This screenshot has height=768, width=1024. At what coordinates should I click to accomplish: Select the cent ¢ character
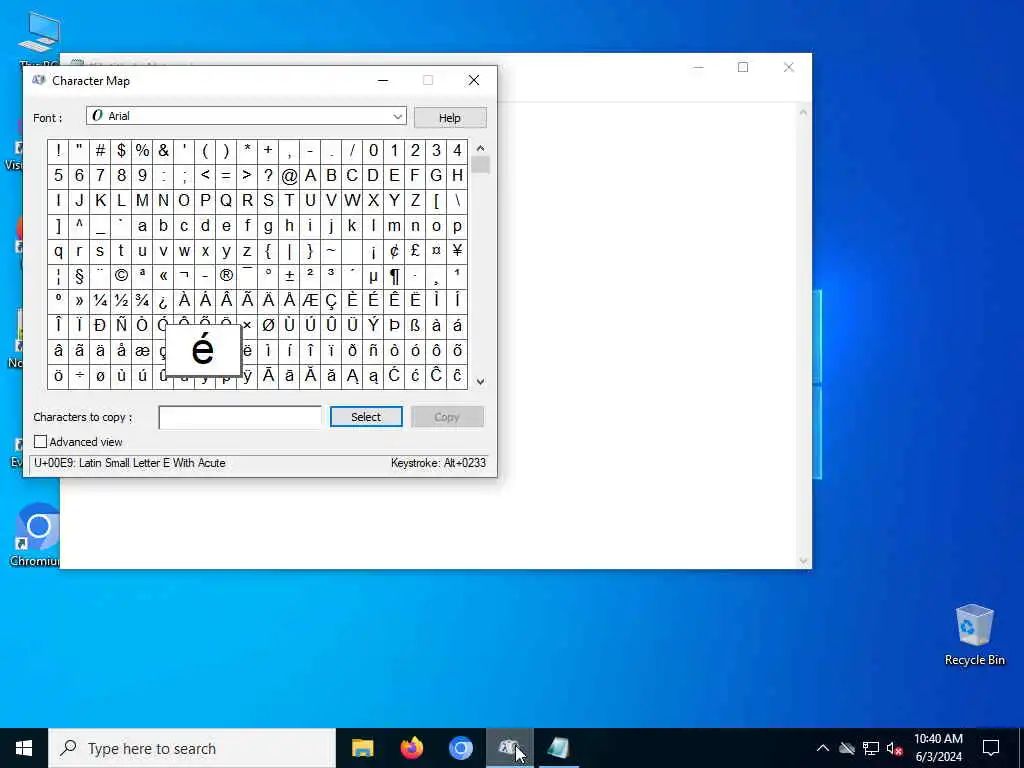click(394, 251)
